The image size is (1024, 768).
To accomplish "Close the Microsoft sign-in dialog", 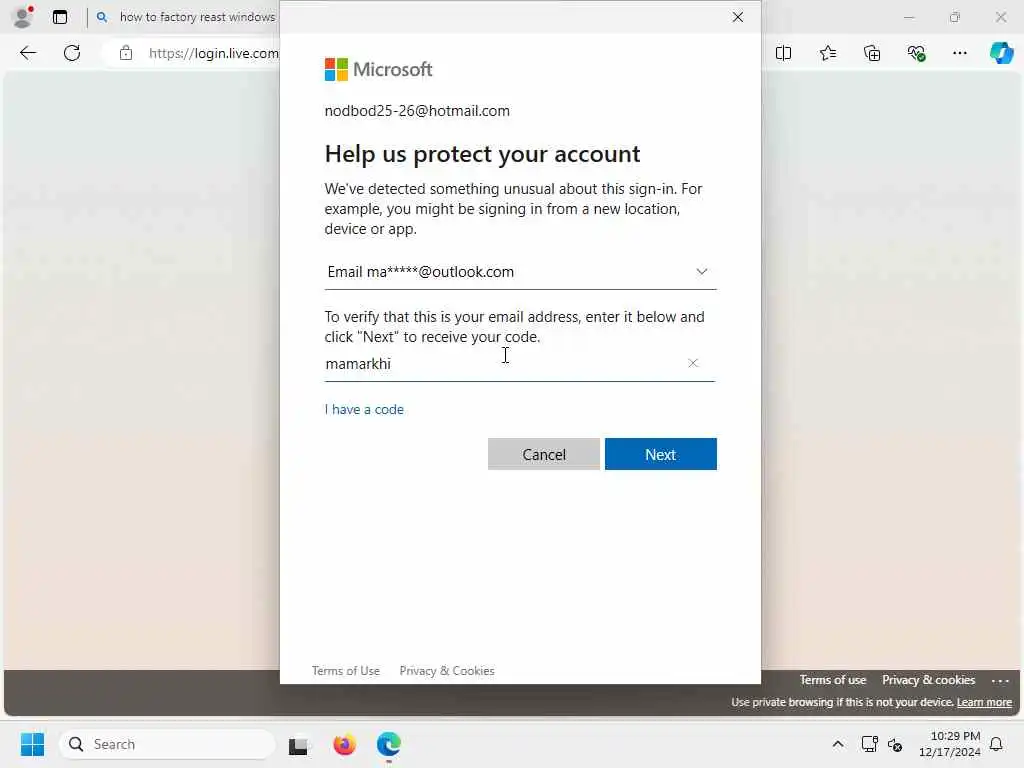I will (738, 17).
